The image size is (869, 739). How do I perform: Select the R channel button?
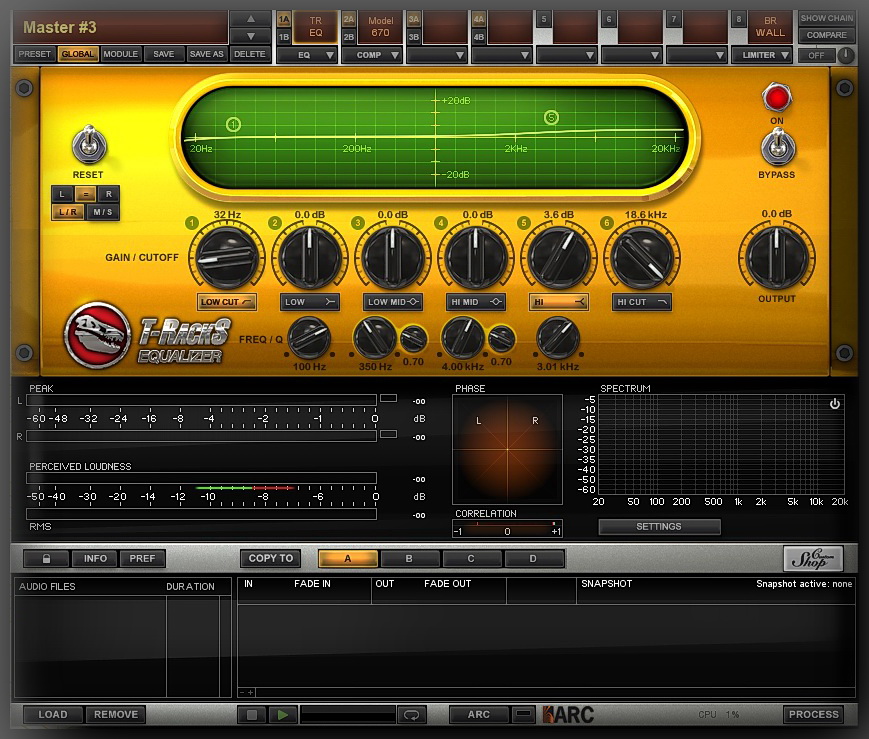[109, 194]
